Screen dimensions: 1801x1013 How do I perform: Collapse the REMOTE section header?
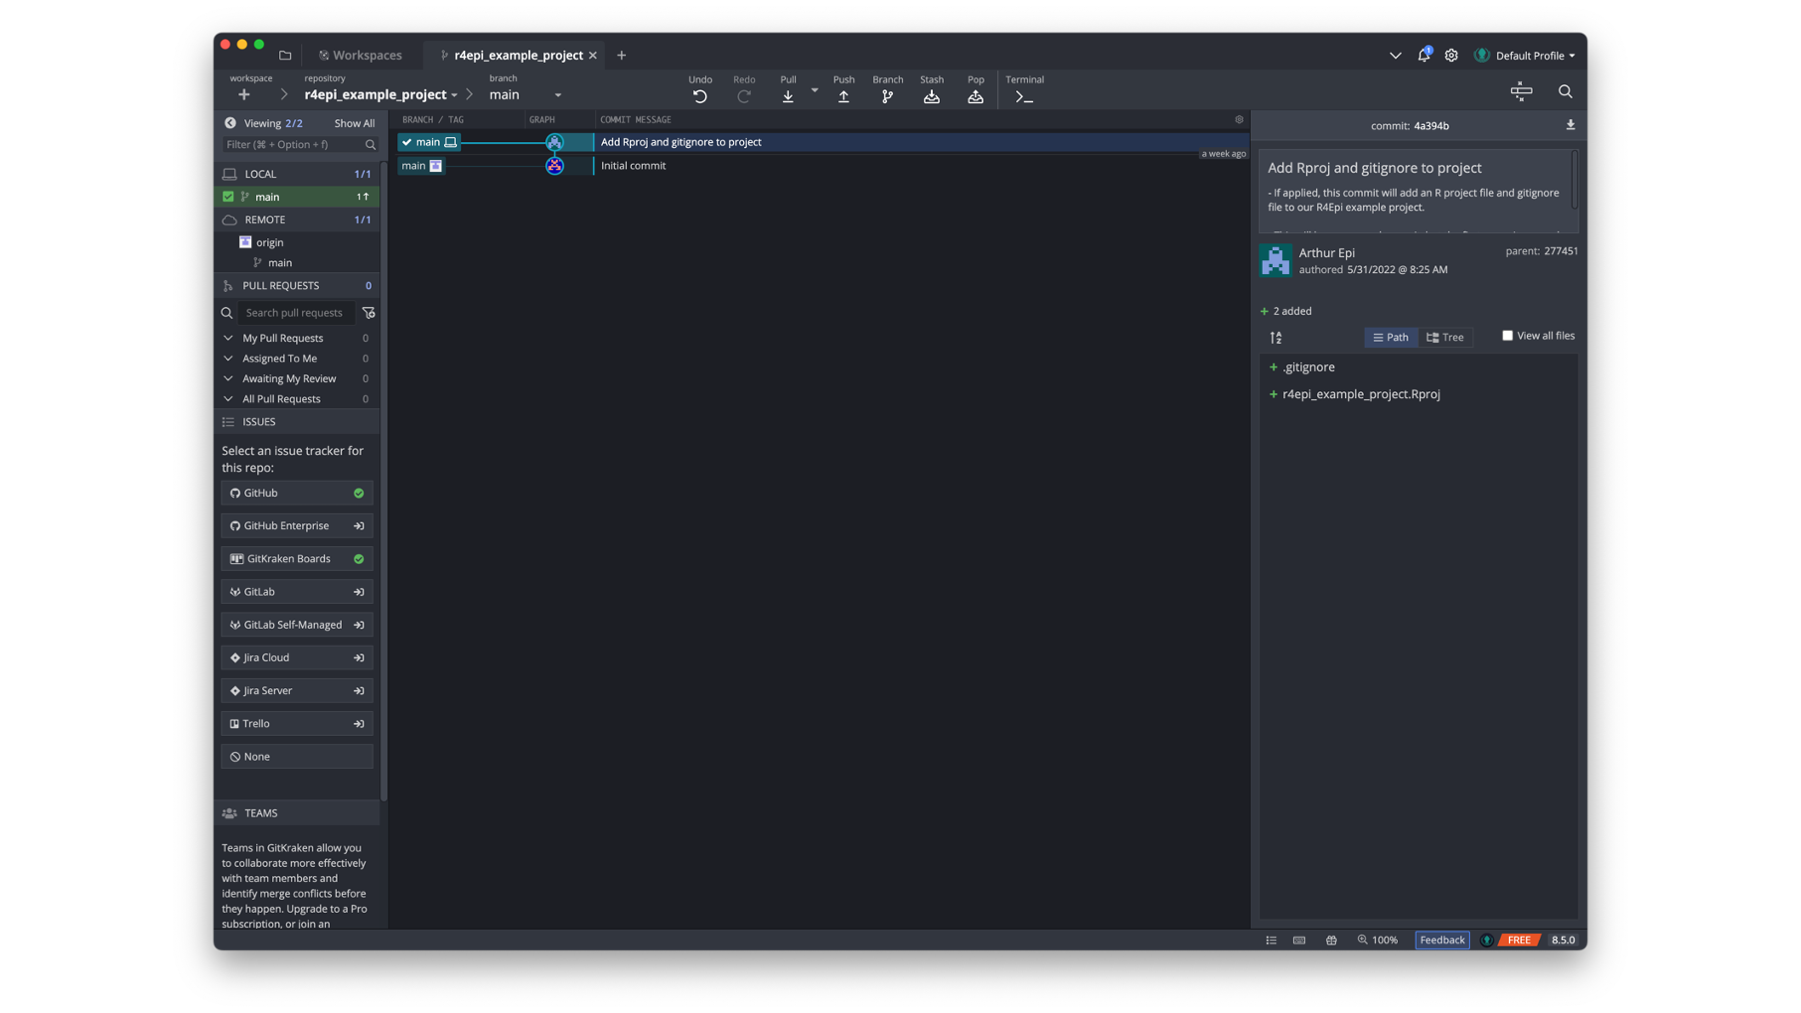point(297,220)
